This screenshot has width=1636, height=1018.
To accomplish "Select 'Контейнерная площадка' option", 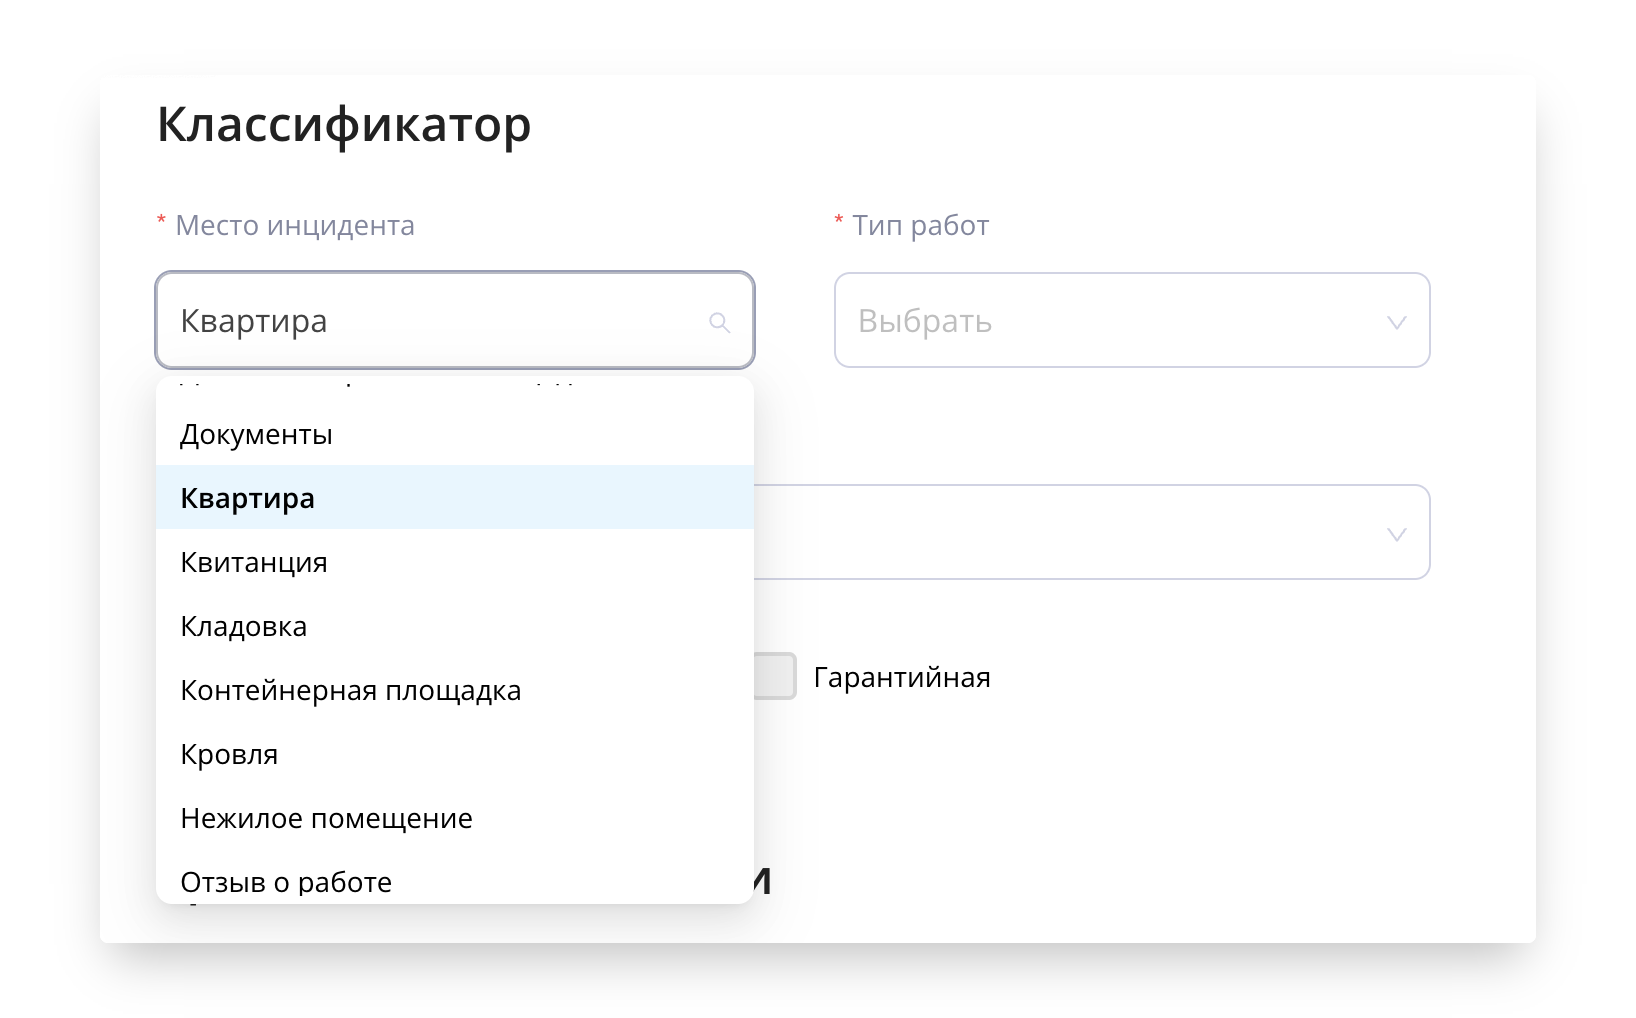I will (350, 690).
